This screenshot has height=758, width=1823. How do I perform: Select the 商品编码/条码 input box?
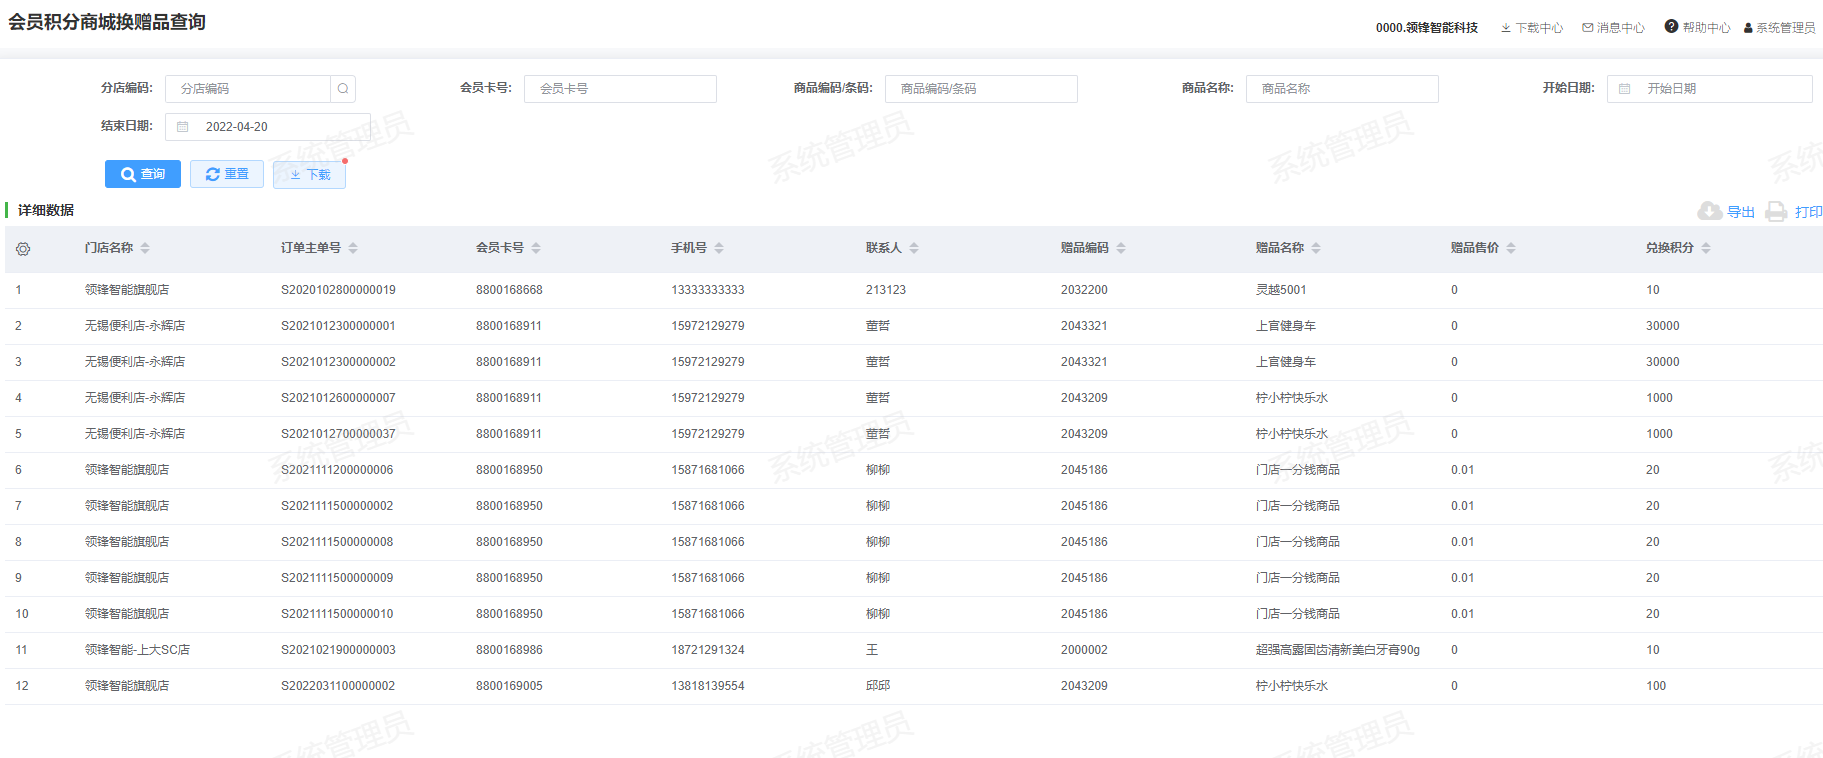[x=980, y=89]
